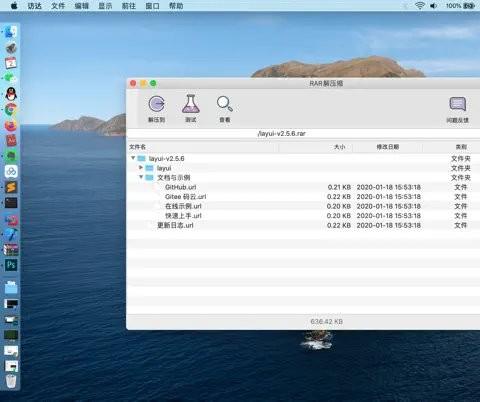
Task: Click the 636.42 KB status bar text
Action: coord(326,322)
